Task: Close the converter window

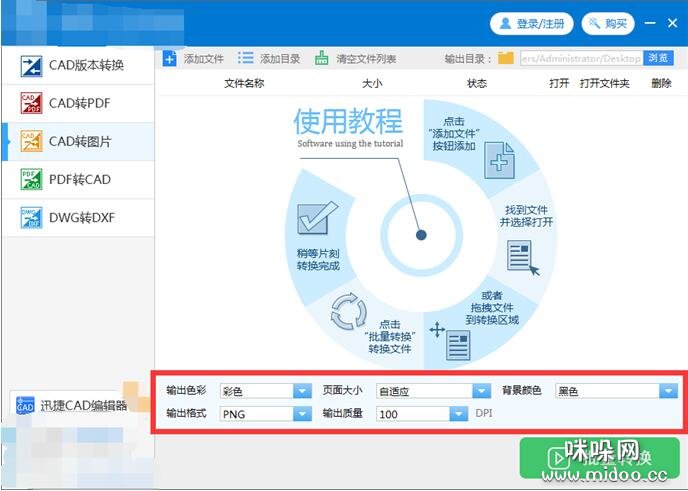Action: (673, 23)
